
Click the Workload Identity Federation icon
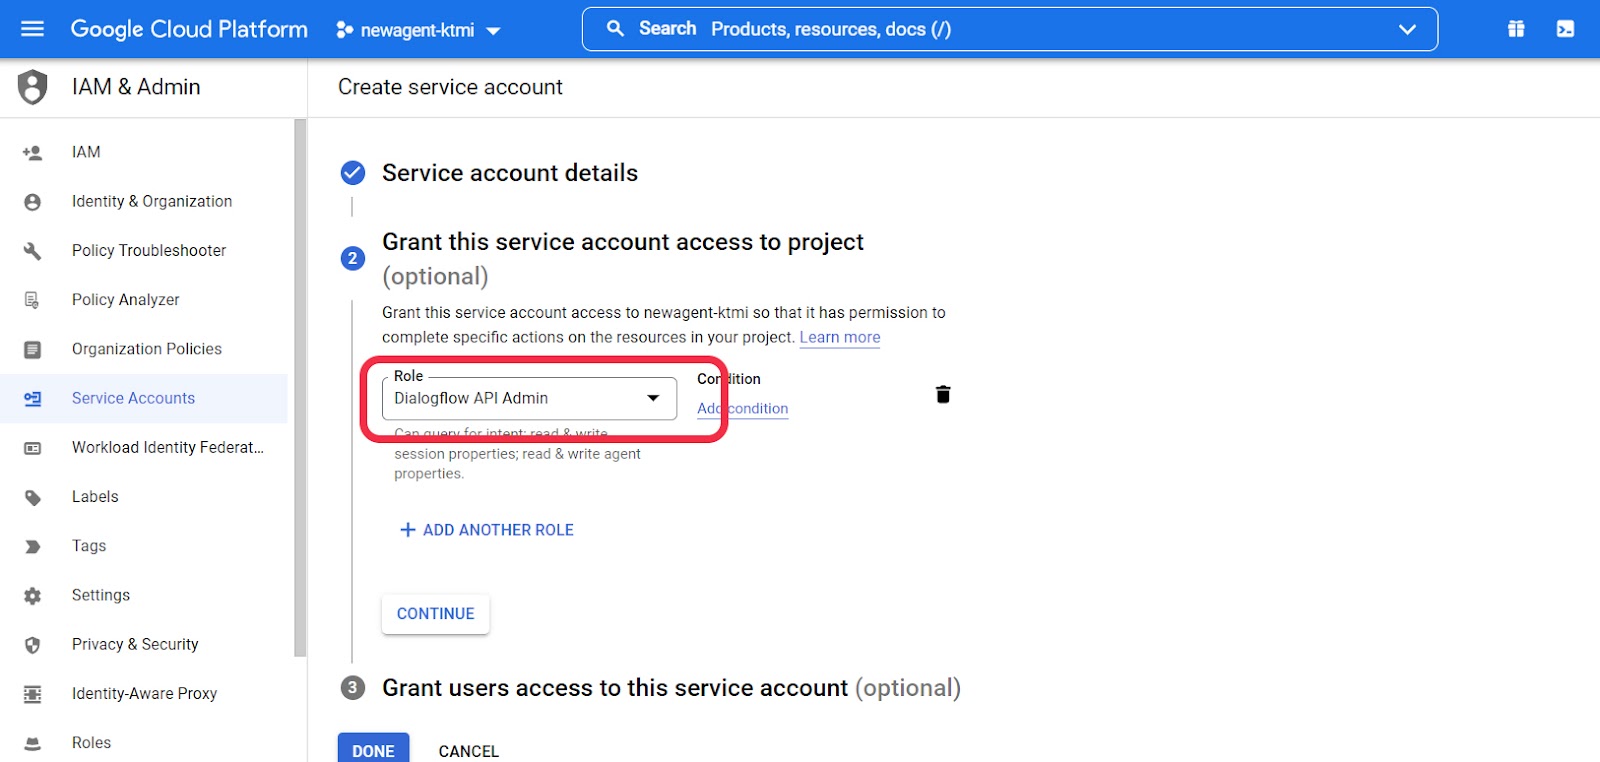click(32, 448)
